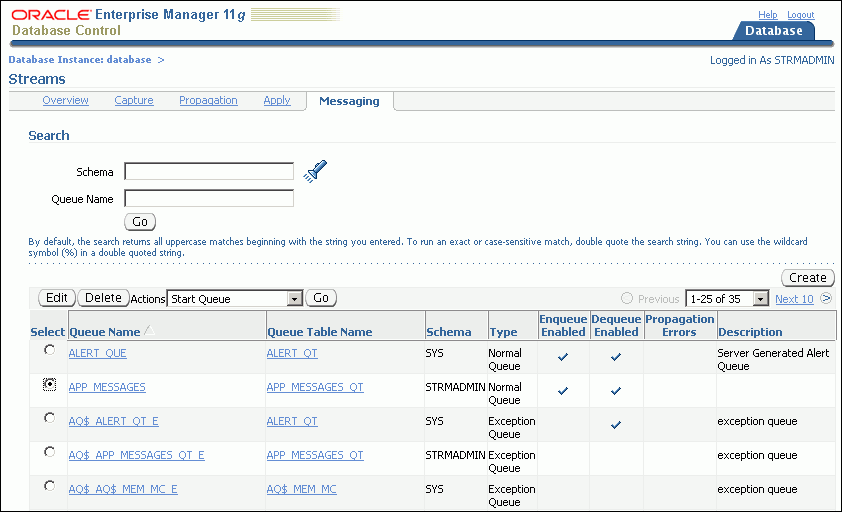The width and height of the screenshot is (842, 512).
Task: Open the AQ$_ALERT_QT_E queue link
Action: [x=113, y=421]
